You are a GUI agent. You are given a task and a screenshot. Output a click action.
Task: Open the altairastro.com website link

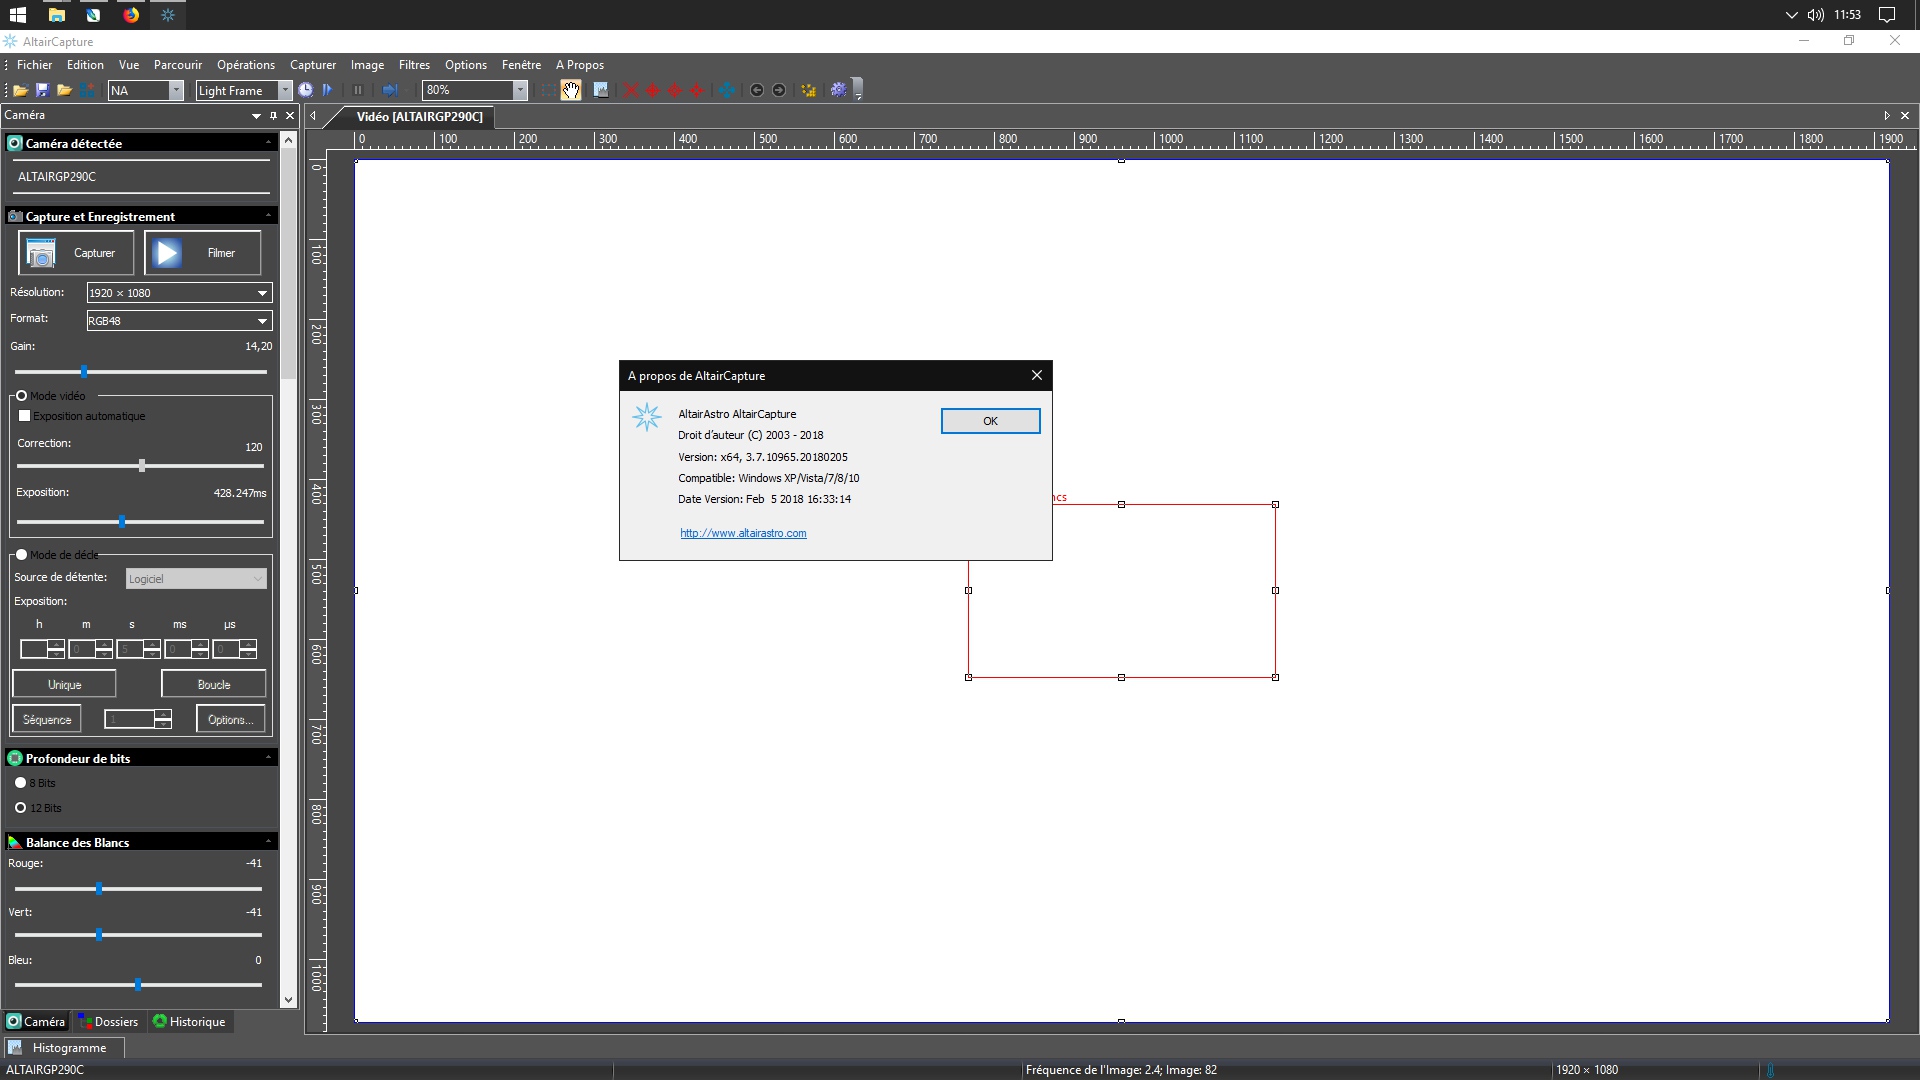click(x=743, y=533)
